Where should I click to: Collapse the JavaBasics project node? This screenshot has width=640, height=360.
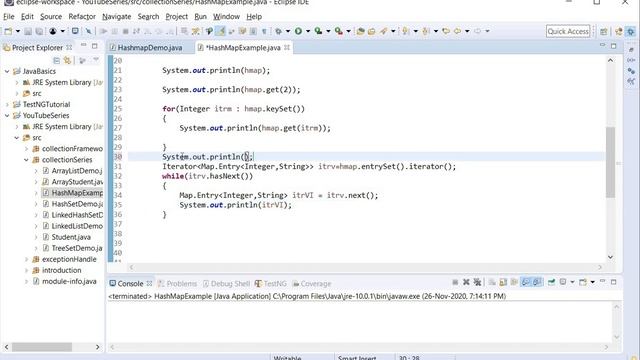pos(7,71)
